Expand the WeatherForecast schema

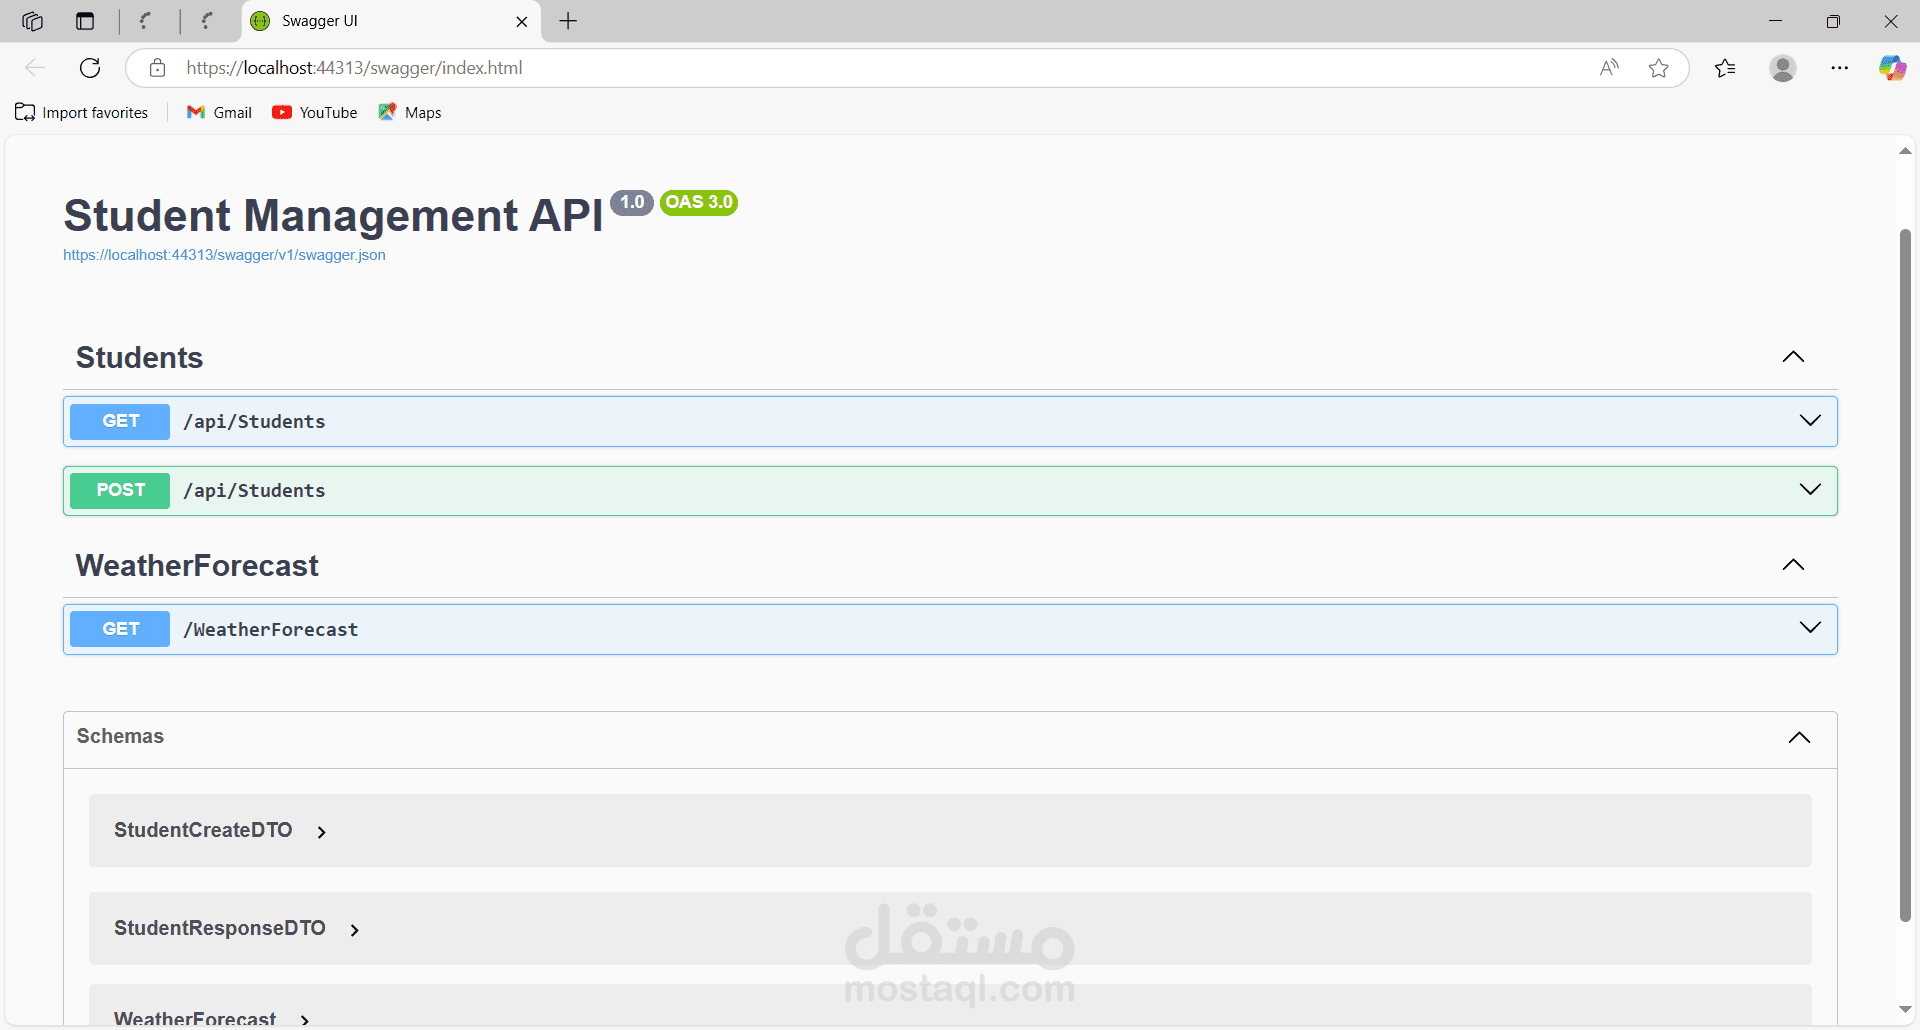click(x=305, y=1020)
